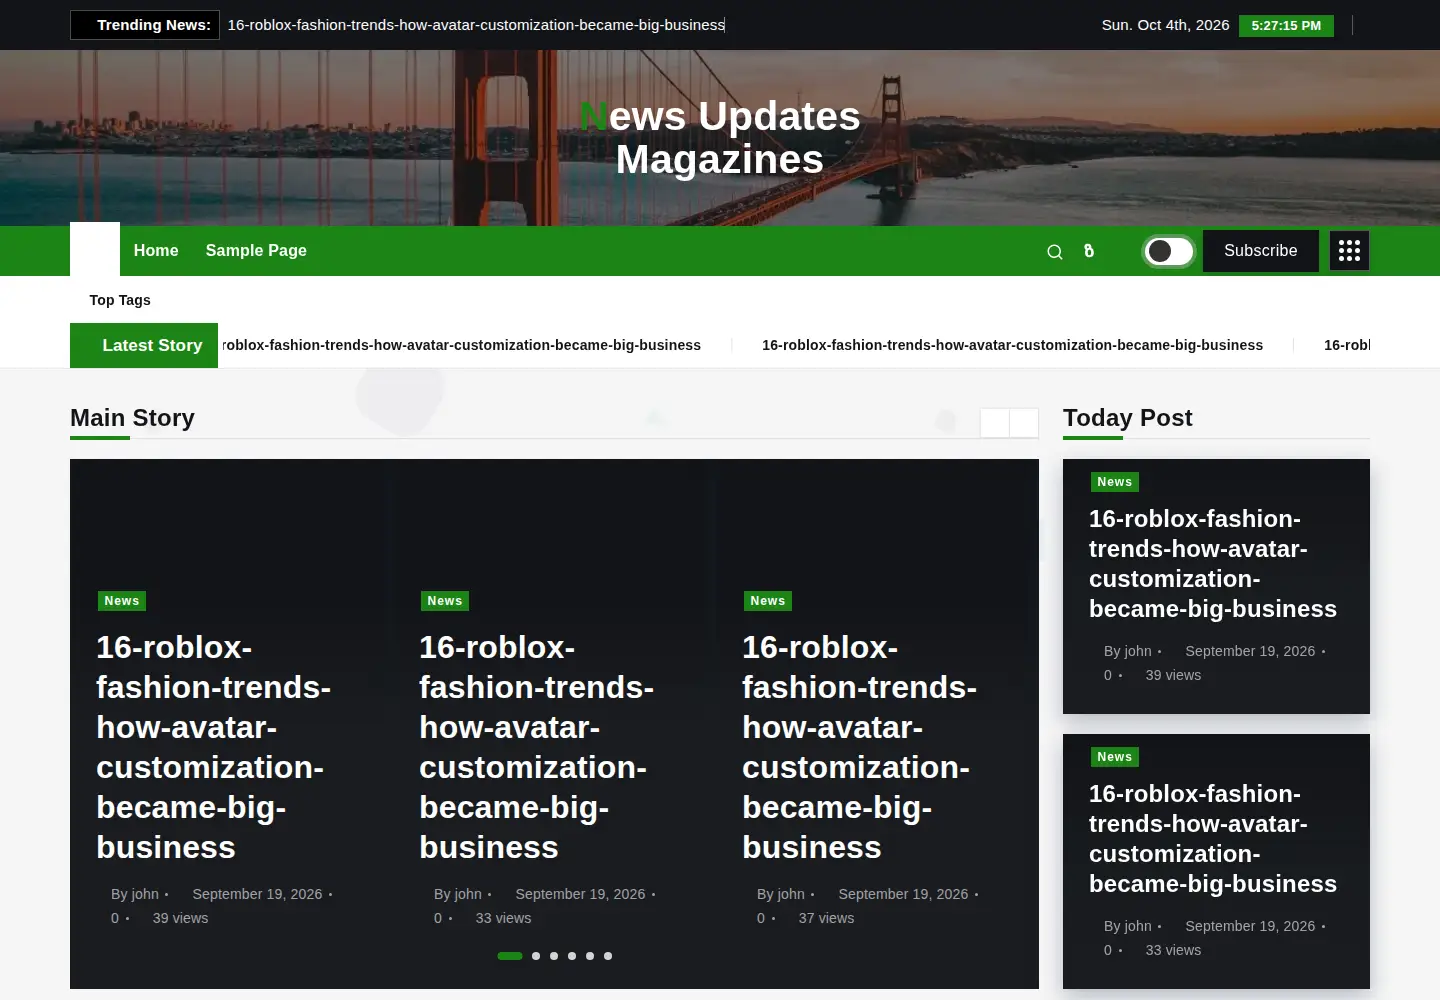This screenshot has height=1000, width=1440.
Task: Click the white square left of Home
Action: 95,249
